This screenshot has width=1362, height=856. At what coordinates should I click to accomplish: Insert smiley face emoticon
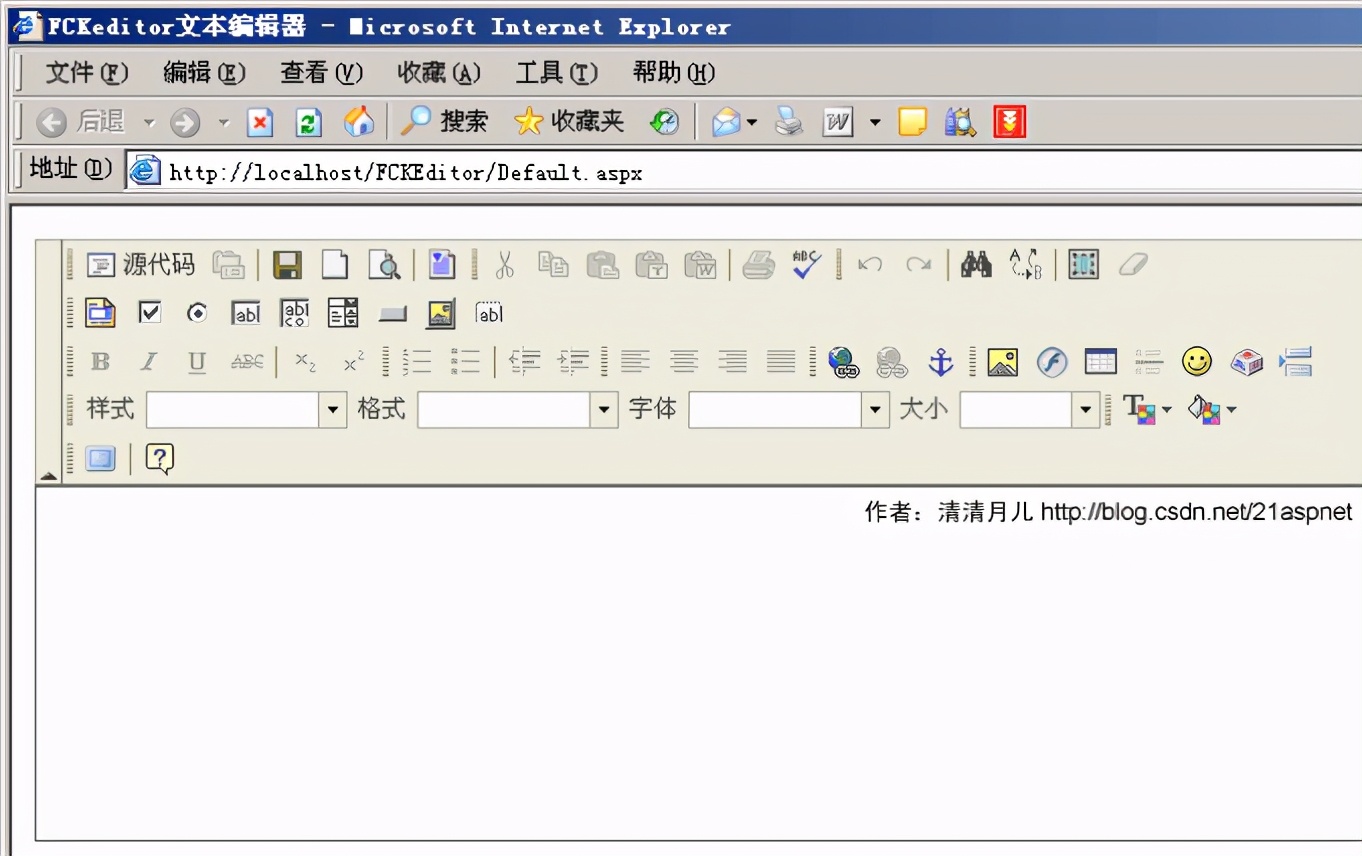(x=1197, y=362)
